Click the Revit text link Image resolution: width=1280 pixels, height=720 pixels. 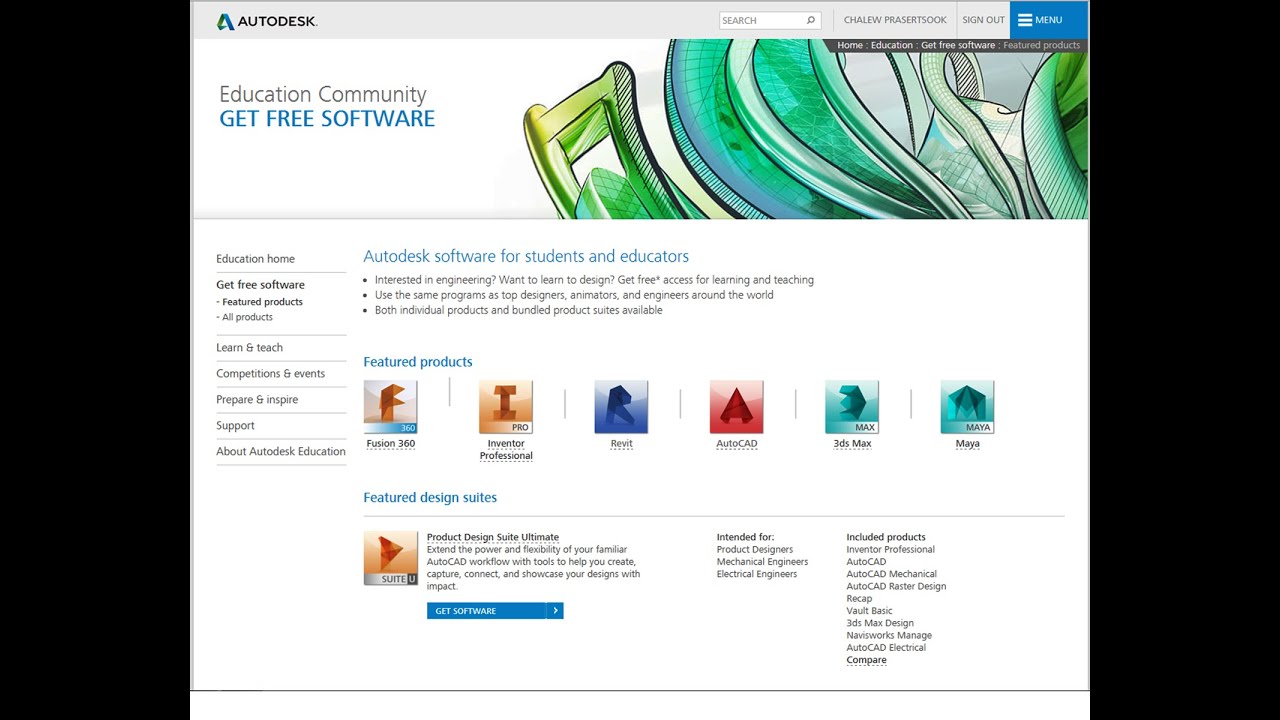(621, 444)
